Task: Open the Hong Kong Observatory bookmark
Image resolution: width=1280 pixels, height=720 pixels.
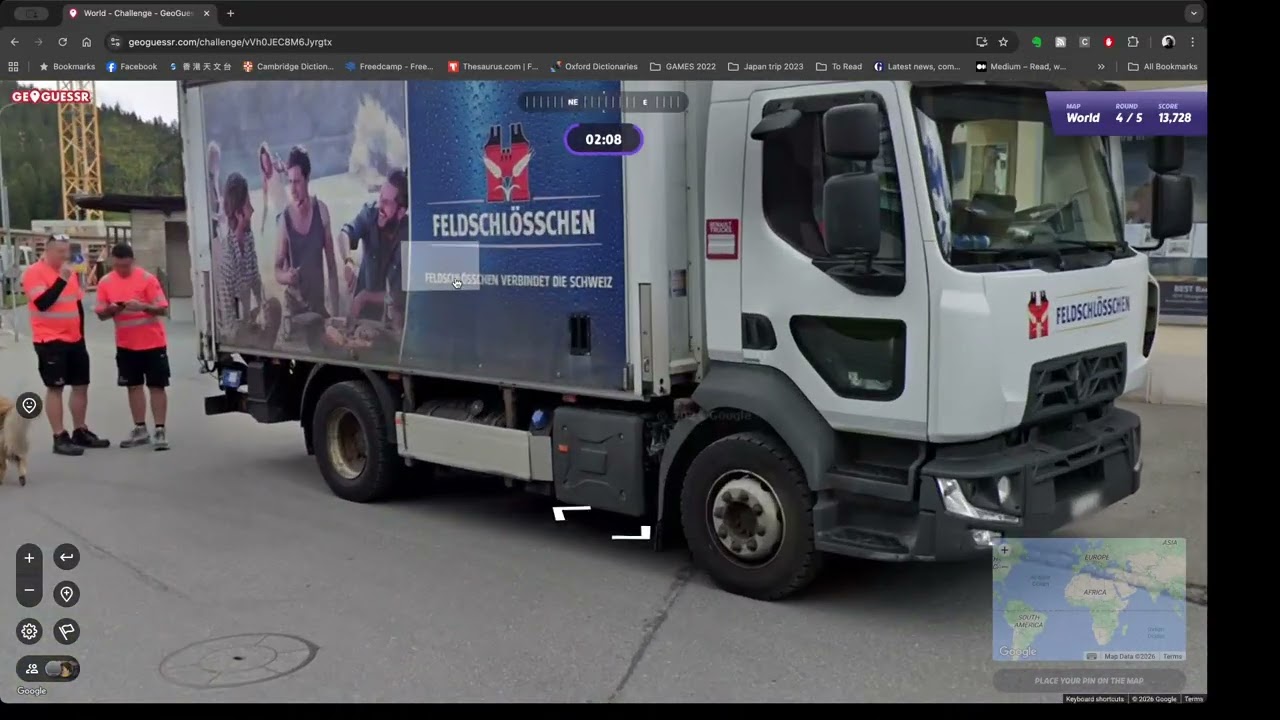Action: [200, 66]
